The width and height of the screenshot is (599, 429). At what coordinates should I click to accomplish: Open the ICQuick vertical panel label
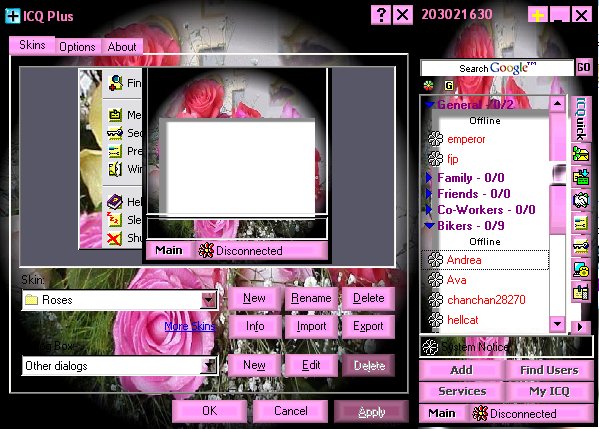581,119
